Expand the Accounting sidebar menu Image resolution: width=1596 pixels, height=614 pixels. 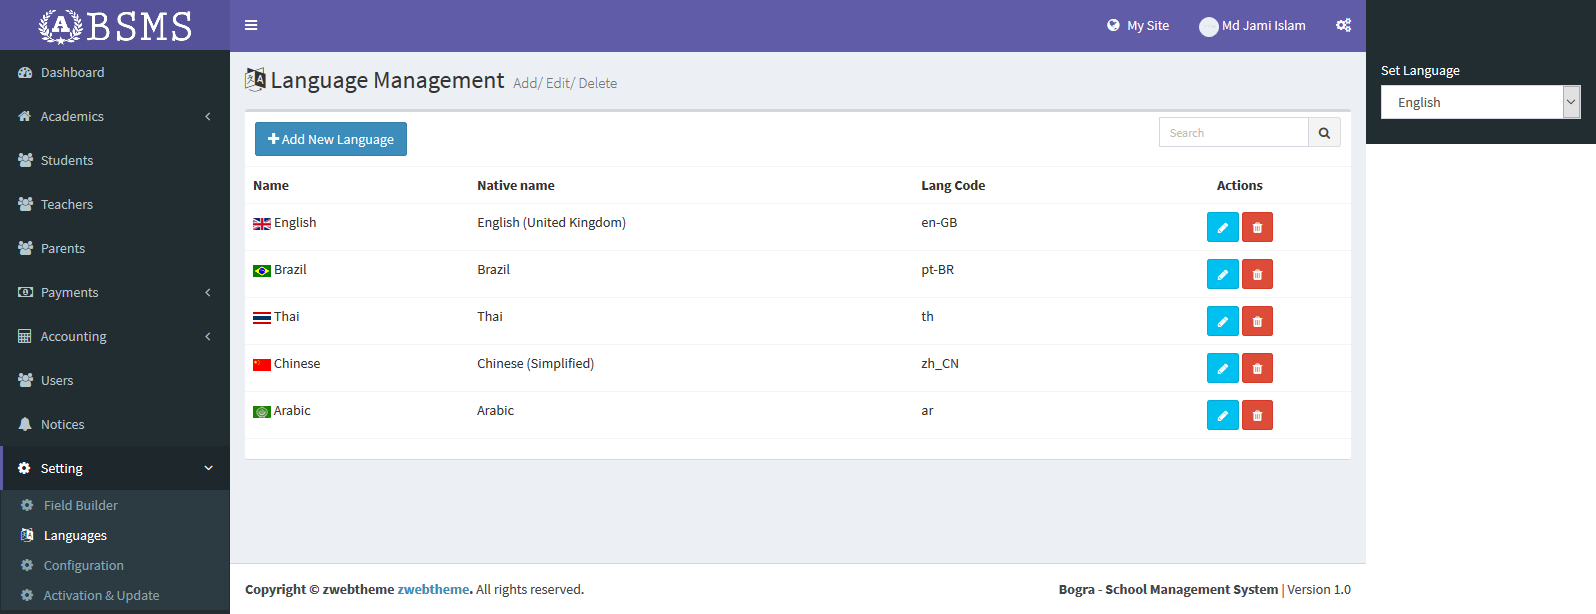tap(115, 337)
